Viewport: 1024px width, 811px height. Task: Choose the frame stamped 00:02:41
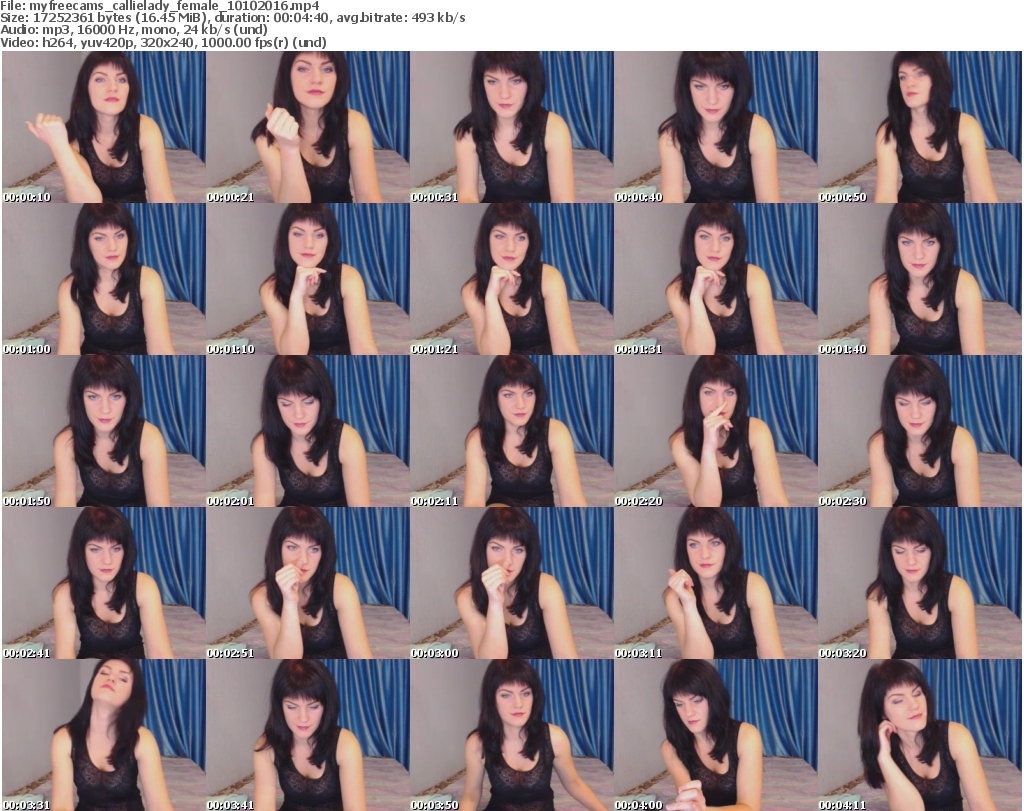pyautogui.click(x=104, y=583)
